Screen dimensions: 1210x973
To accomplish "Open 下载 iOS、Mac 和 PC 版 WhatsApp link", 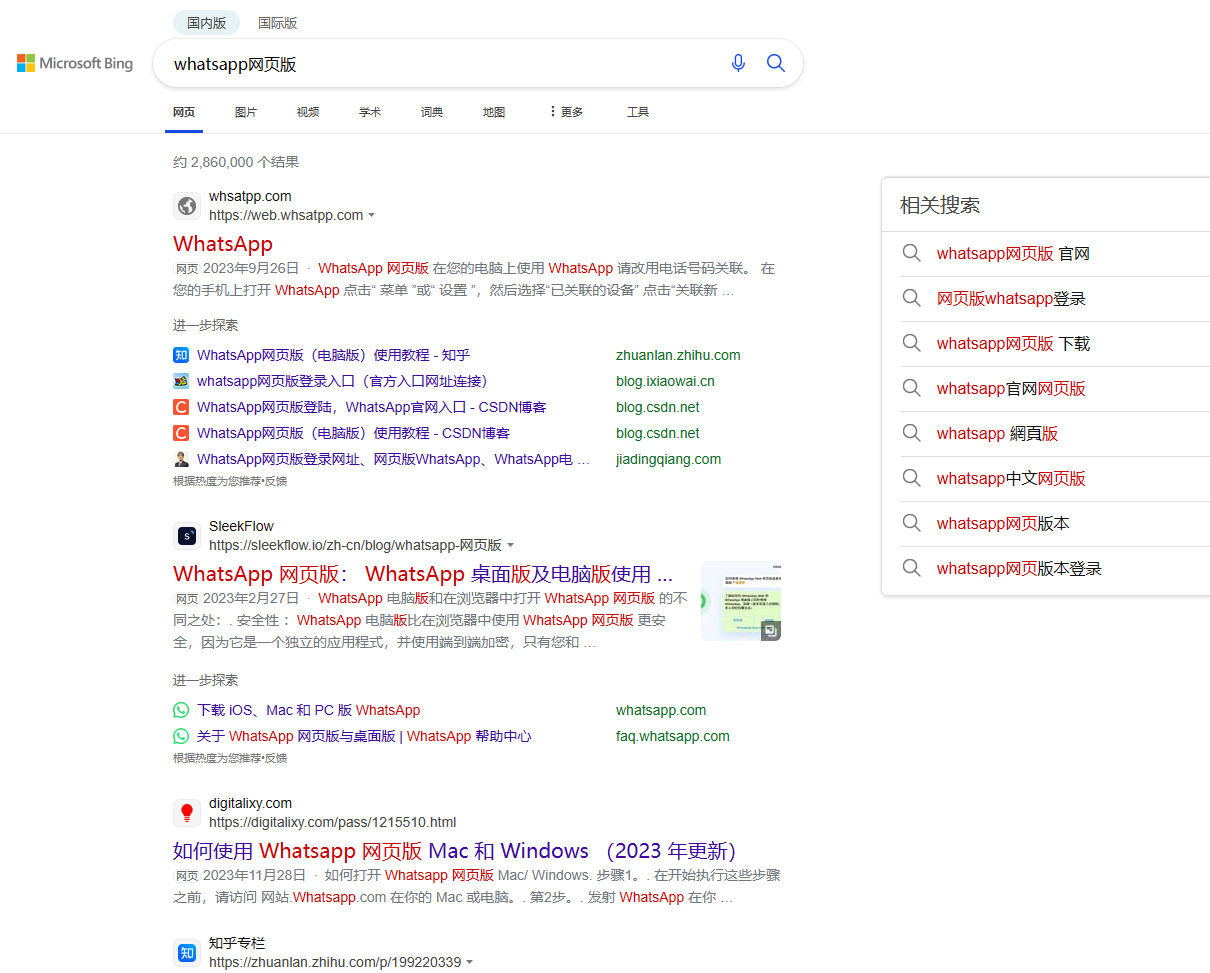I will tap(308, 710).
